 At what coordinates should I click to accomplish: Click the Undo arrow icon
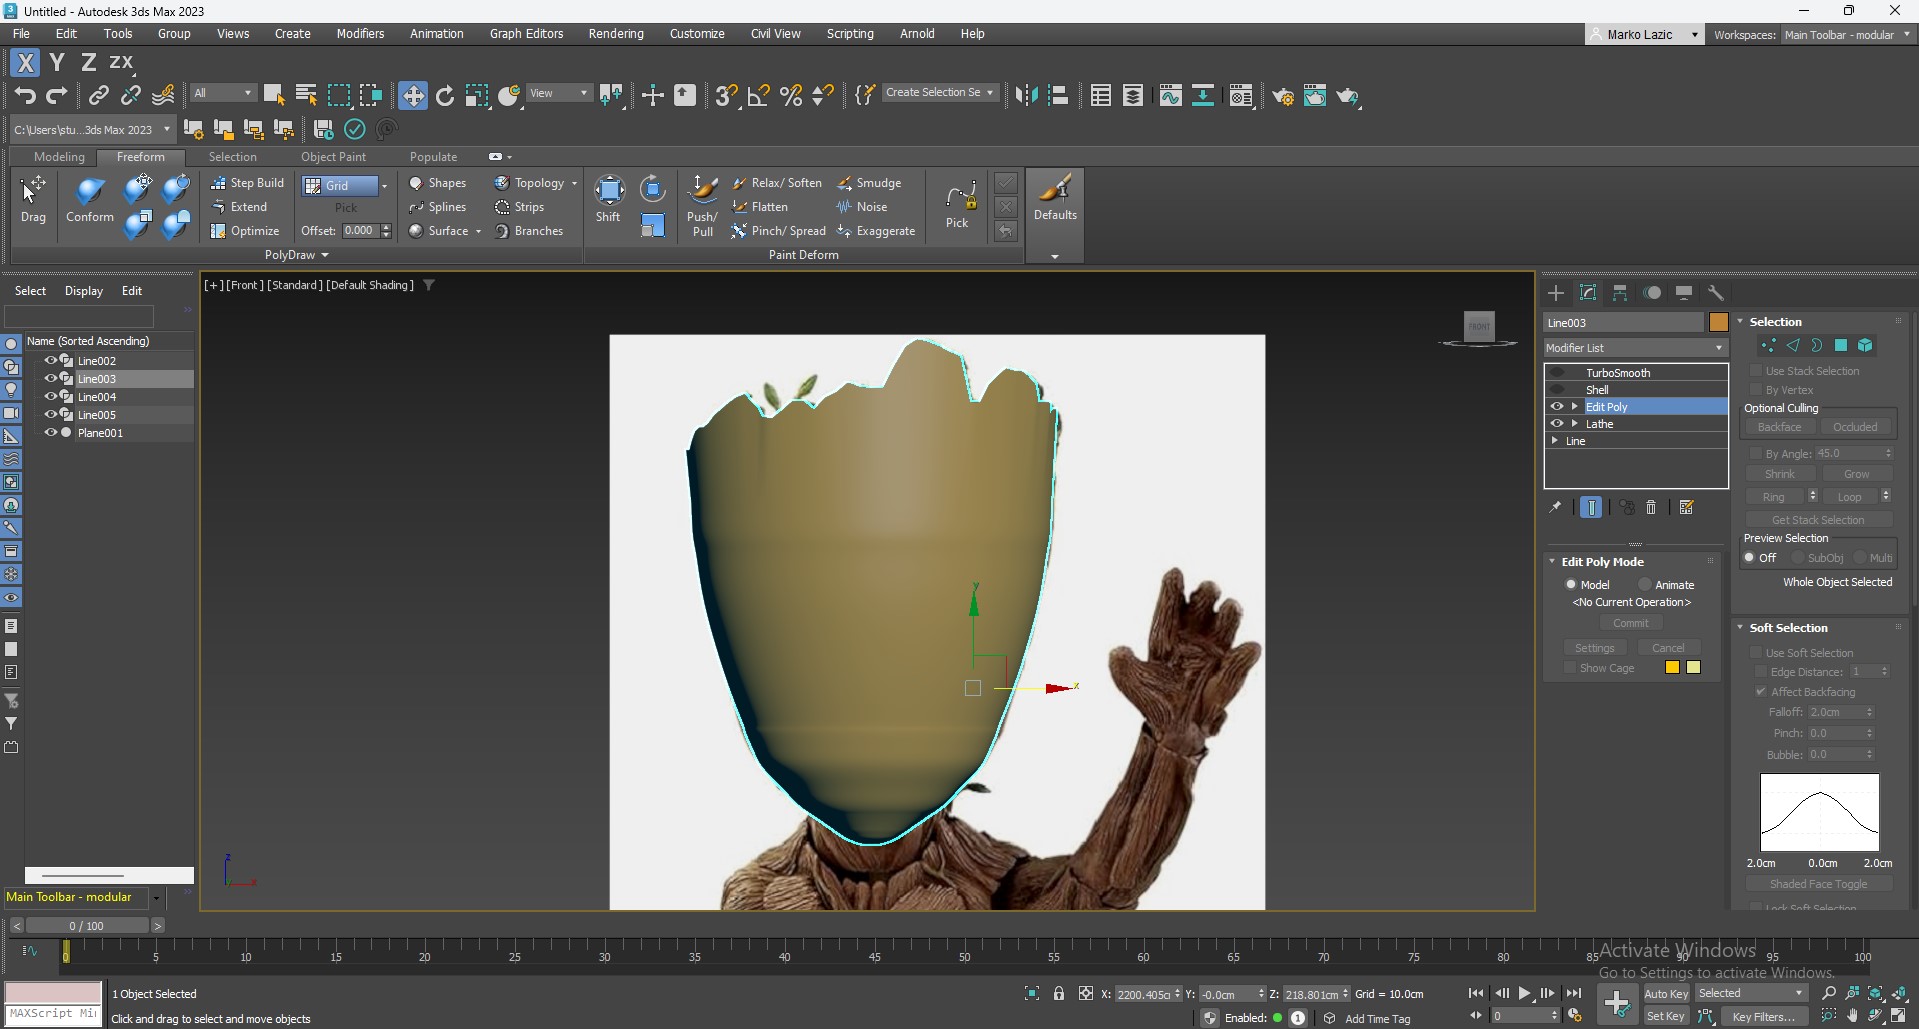[x=25, y=96]
